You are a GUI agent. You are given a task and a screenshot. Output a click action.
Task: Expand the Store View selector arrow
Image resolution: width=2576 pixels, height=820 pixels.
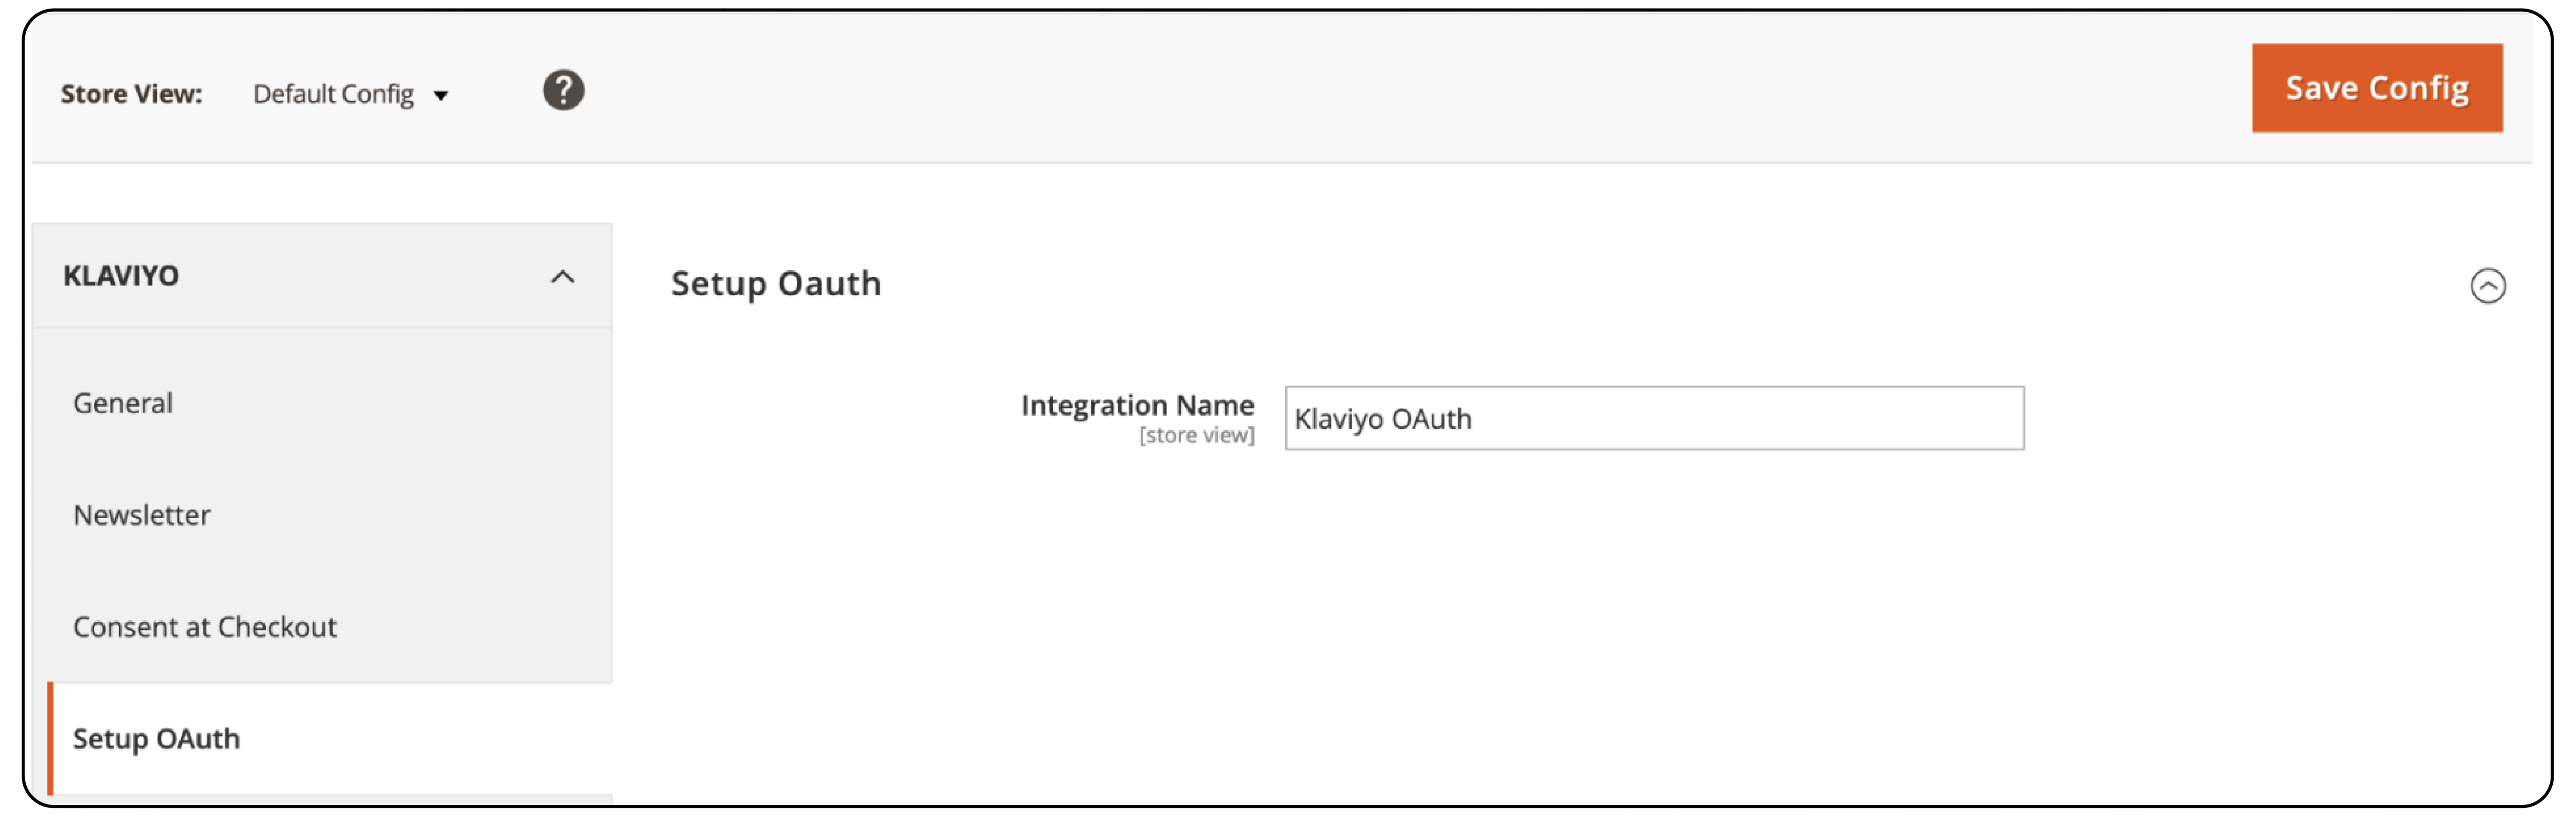pos(443,95)
